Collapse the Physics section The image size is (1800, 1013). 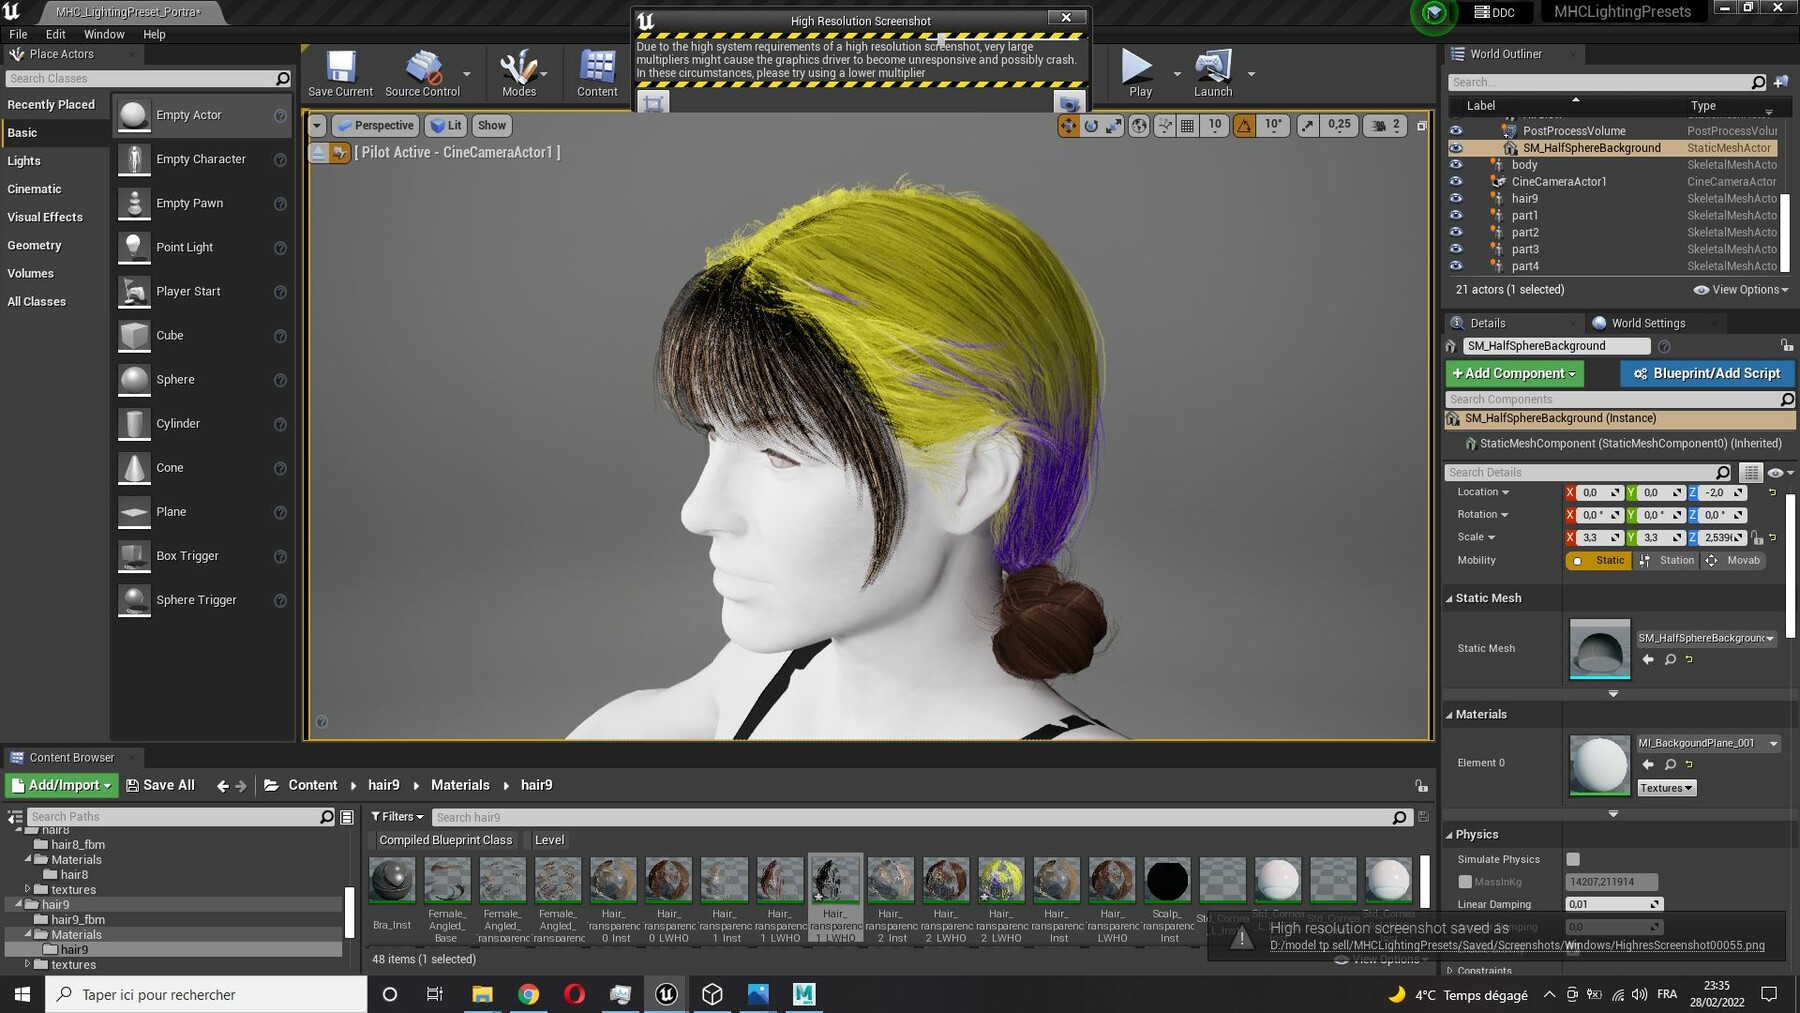[1449, 835]
